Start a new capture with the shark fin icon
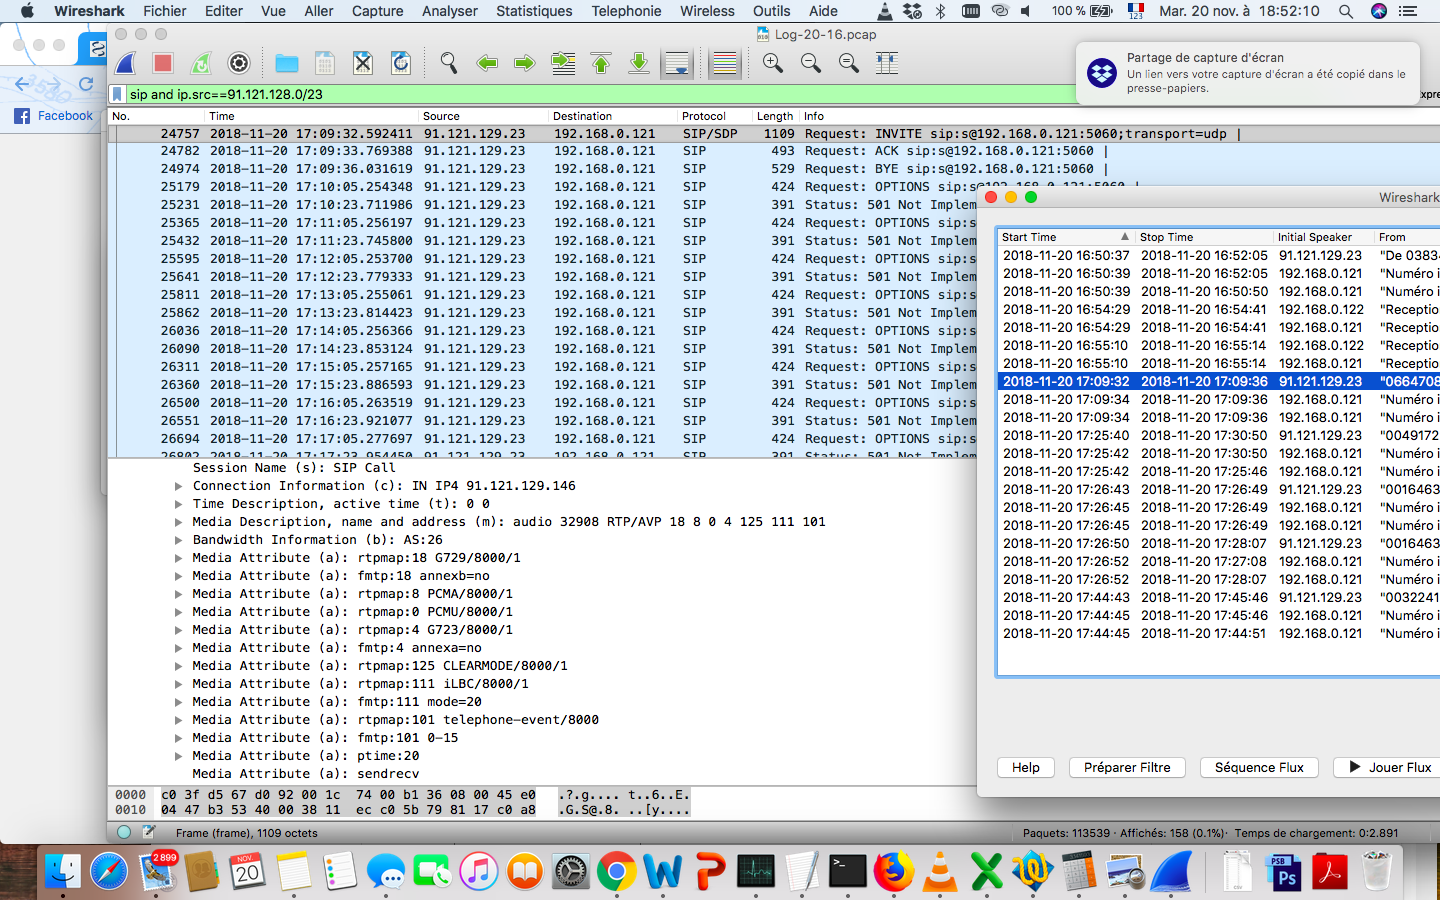Image resolution: width=1440 pixels, height=900 pixels. point(126,64)
